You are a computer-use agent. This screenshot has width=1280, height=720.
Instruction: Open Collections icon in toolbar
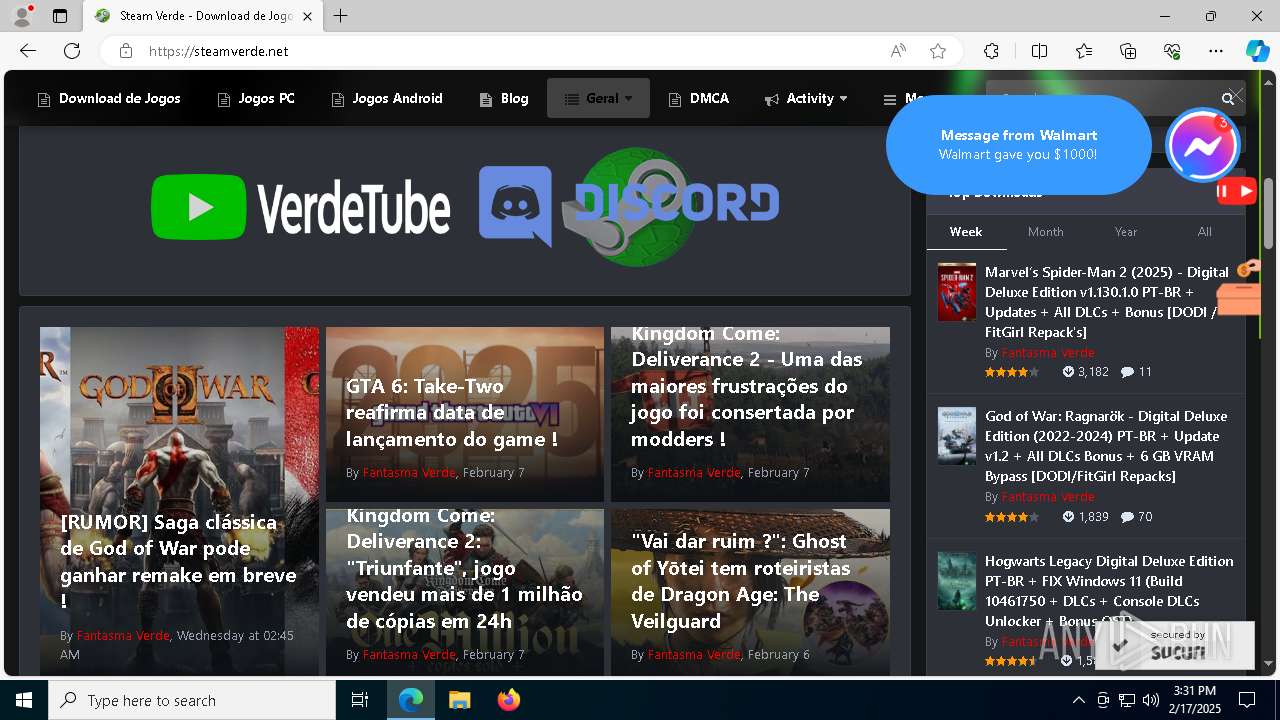point(1128,51)
